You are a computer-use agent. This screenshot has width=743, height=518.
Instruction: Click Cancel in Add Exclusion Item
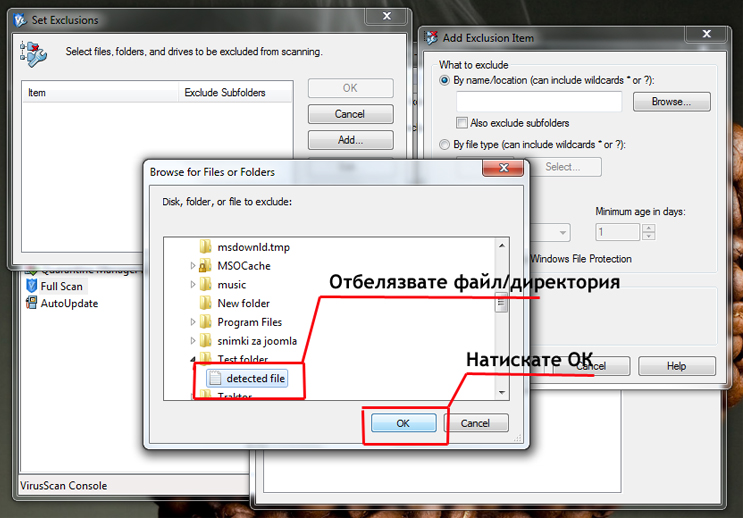pos(591,366)
